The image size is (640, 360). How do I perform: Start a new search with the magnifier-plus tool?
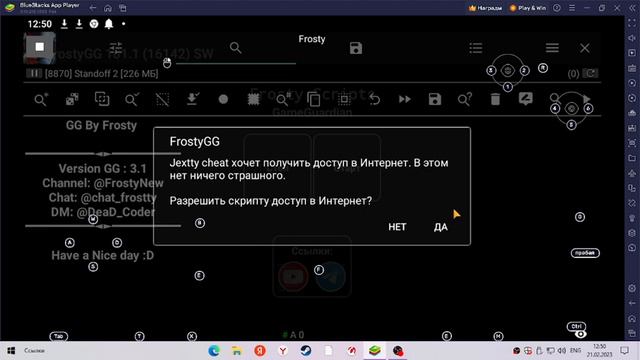coord(41,99)
